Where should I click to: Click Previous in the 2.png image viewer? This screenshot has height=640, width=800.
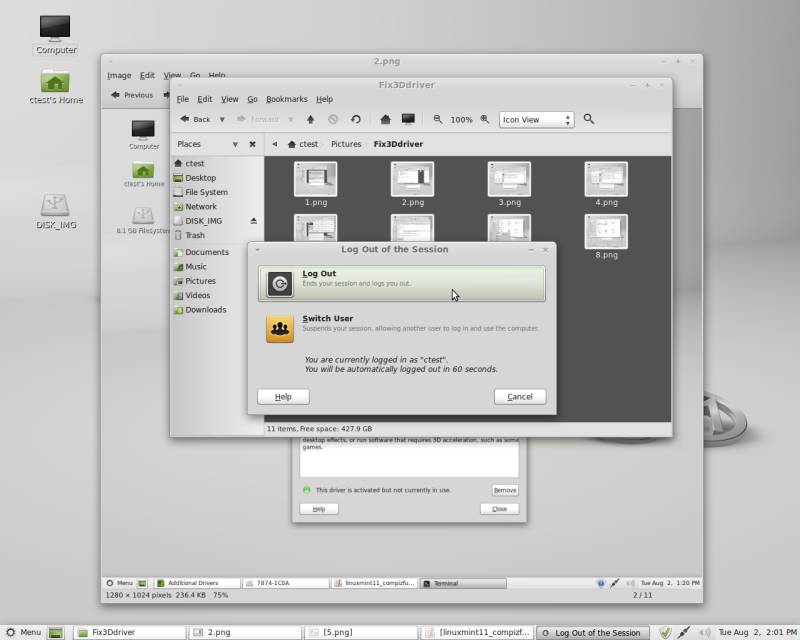coord(132,95)
